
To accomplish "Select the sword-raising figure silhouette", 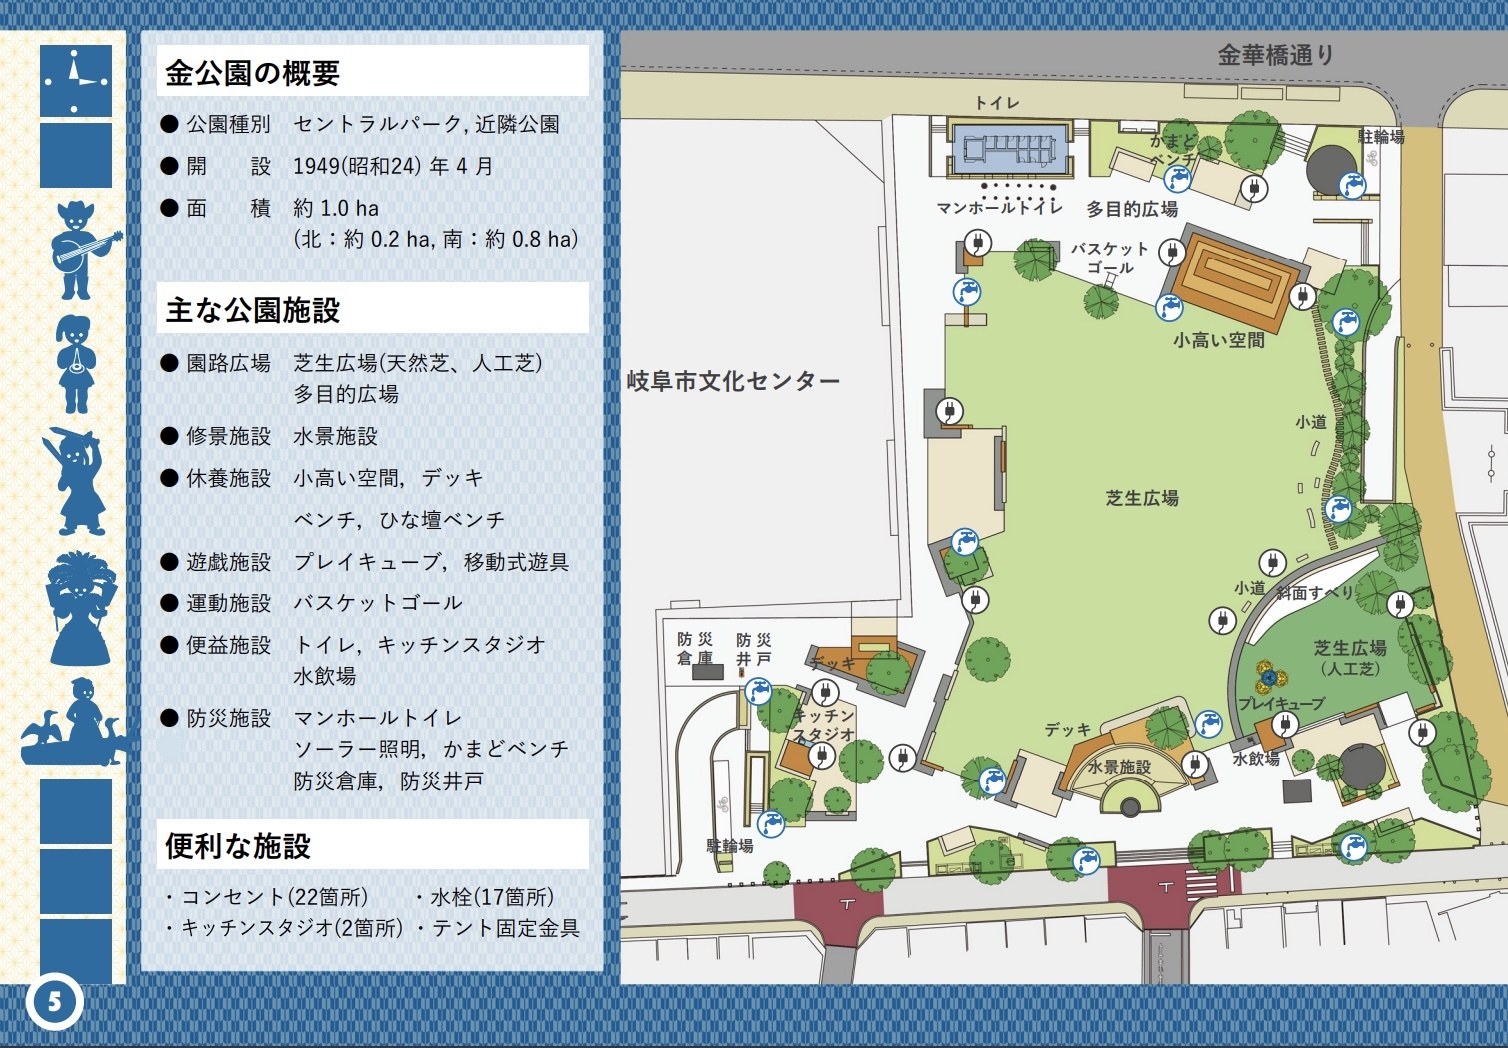I will click(74, 482).
